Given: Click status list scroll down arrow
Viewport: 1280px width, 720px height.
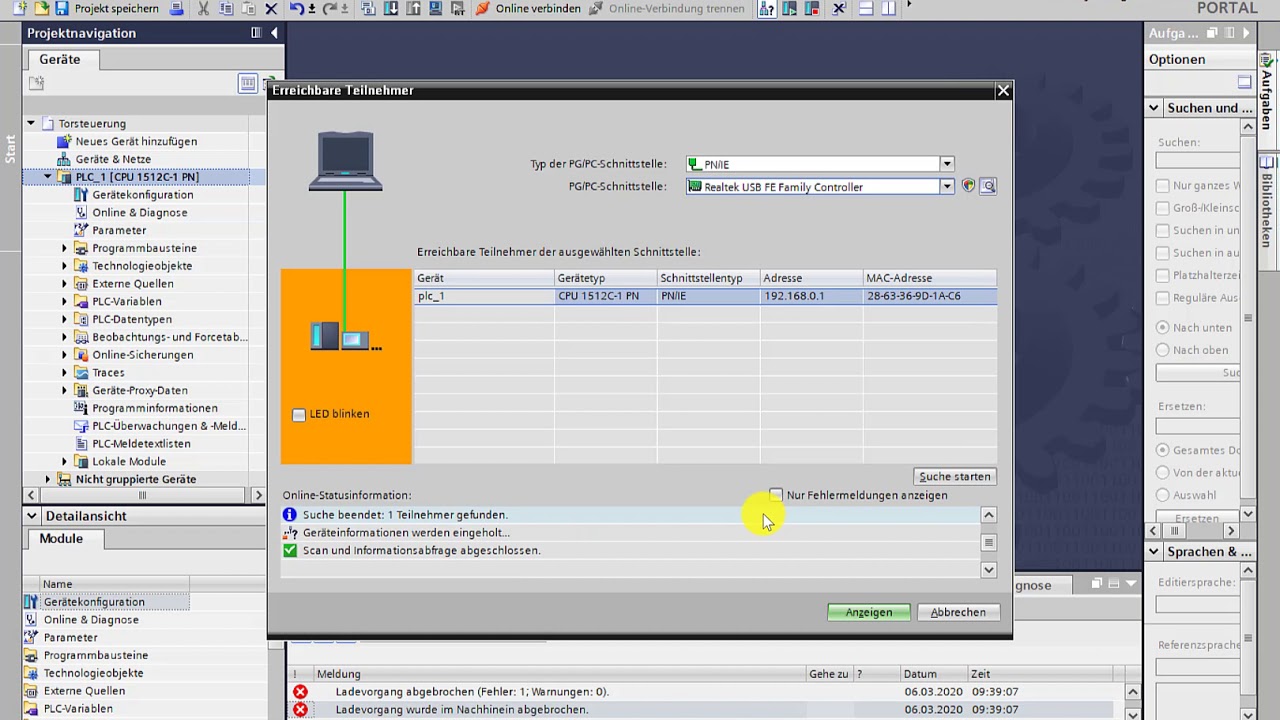Looking at the screenshot, I should [988, 570].
